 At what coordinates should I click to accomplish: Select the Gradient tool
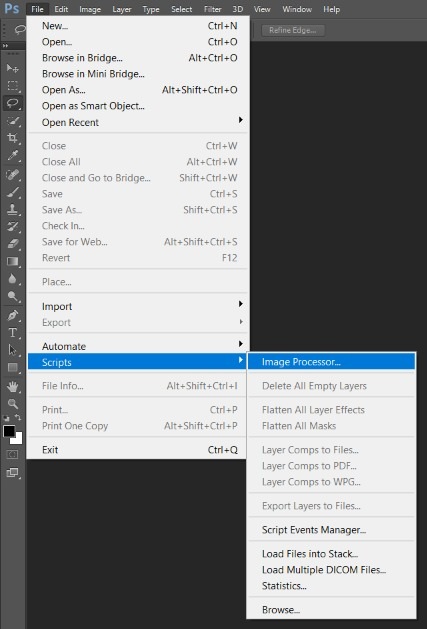tap(12, 262)
